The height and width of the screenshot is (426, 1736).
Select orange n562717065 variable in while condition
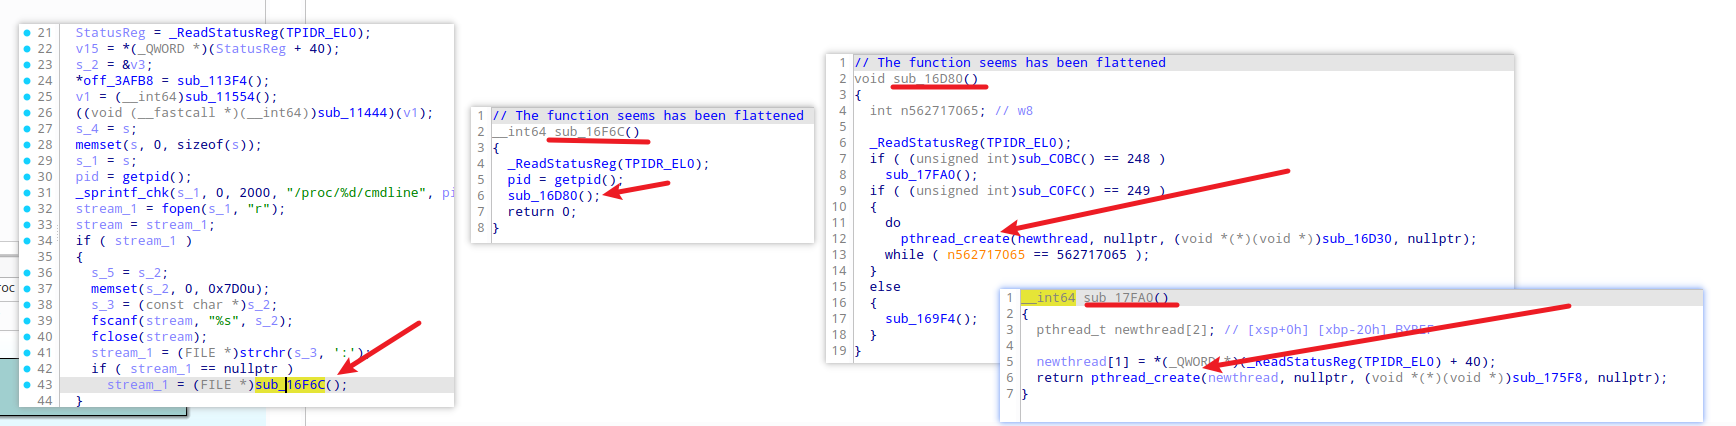coord(985,255)
